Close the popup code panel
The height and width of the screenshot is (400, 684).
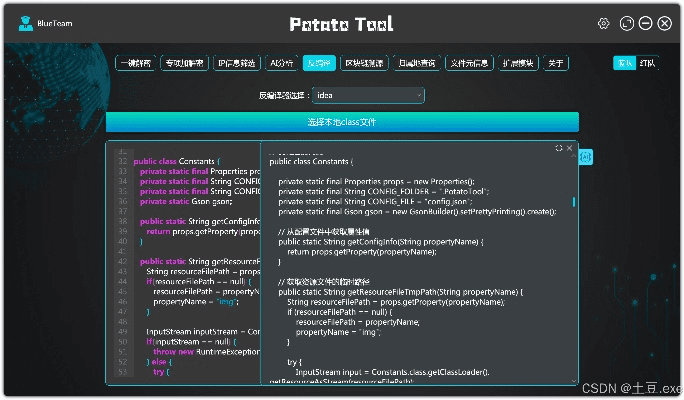[570, 148]
